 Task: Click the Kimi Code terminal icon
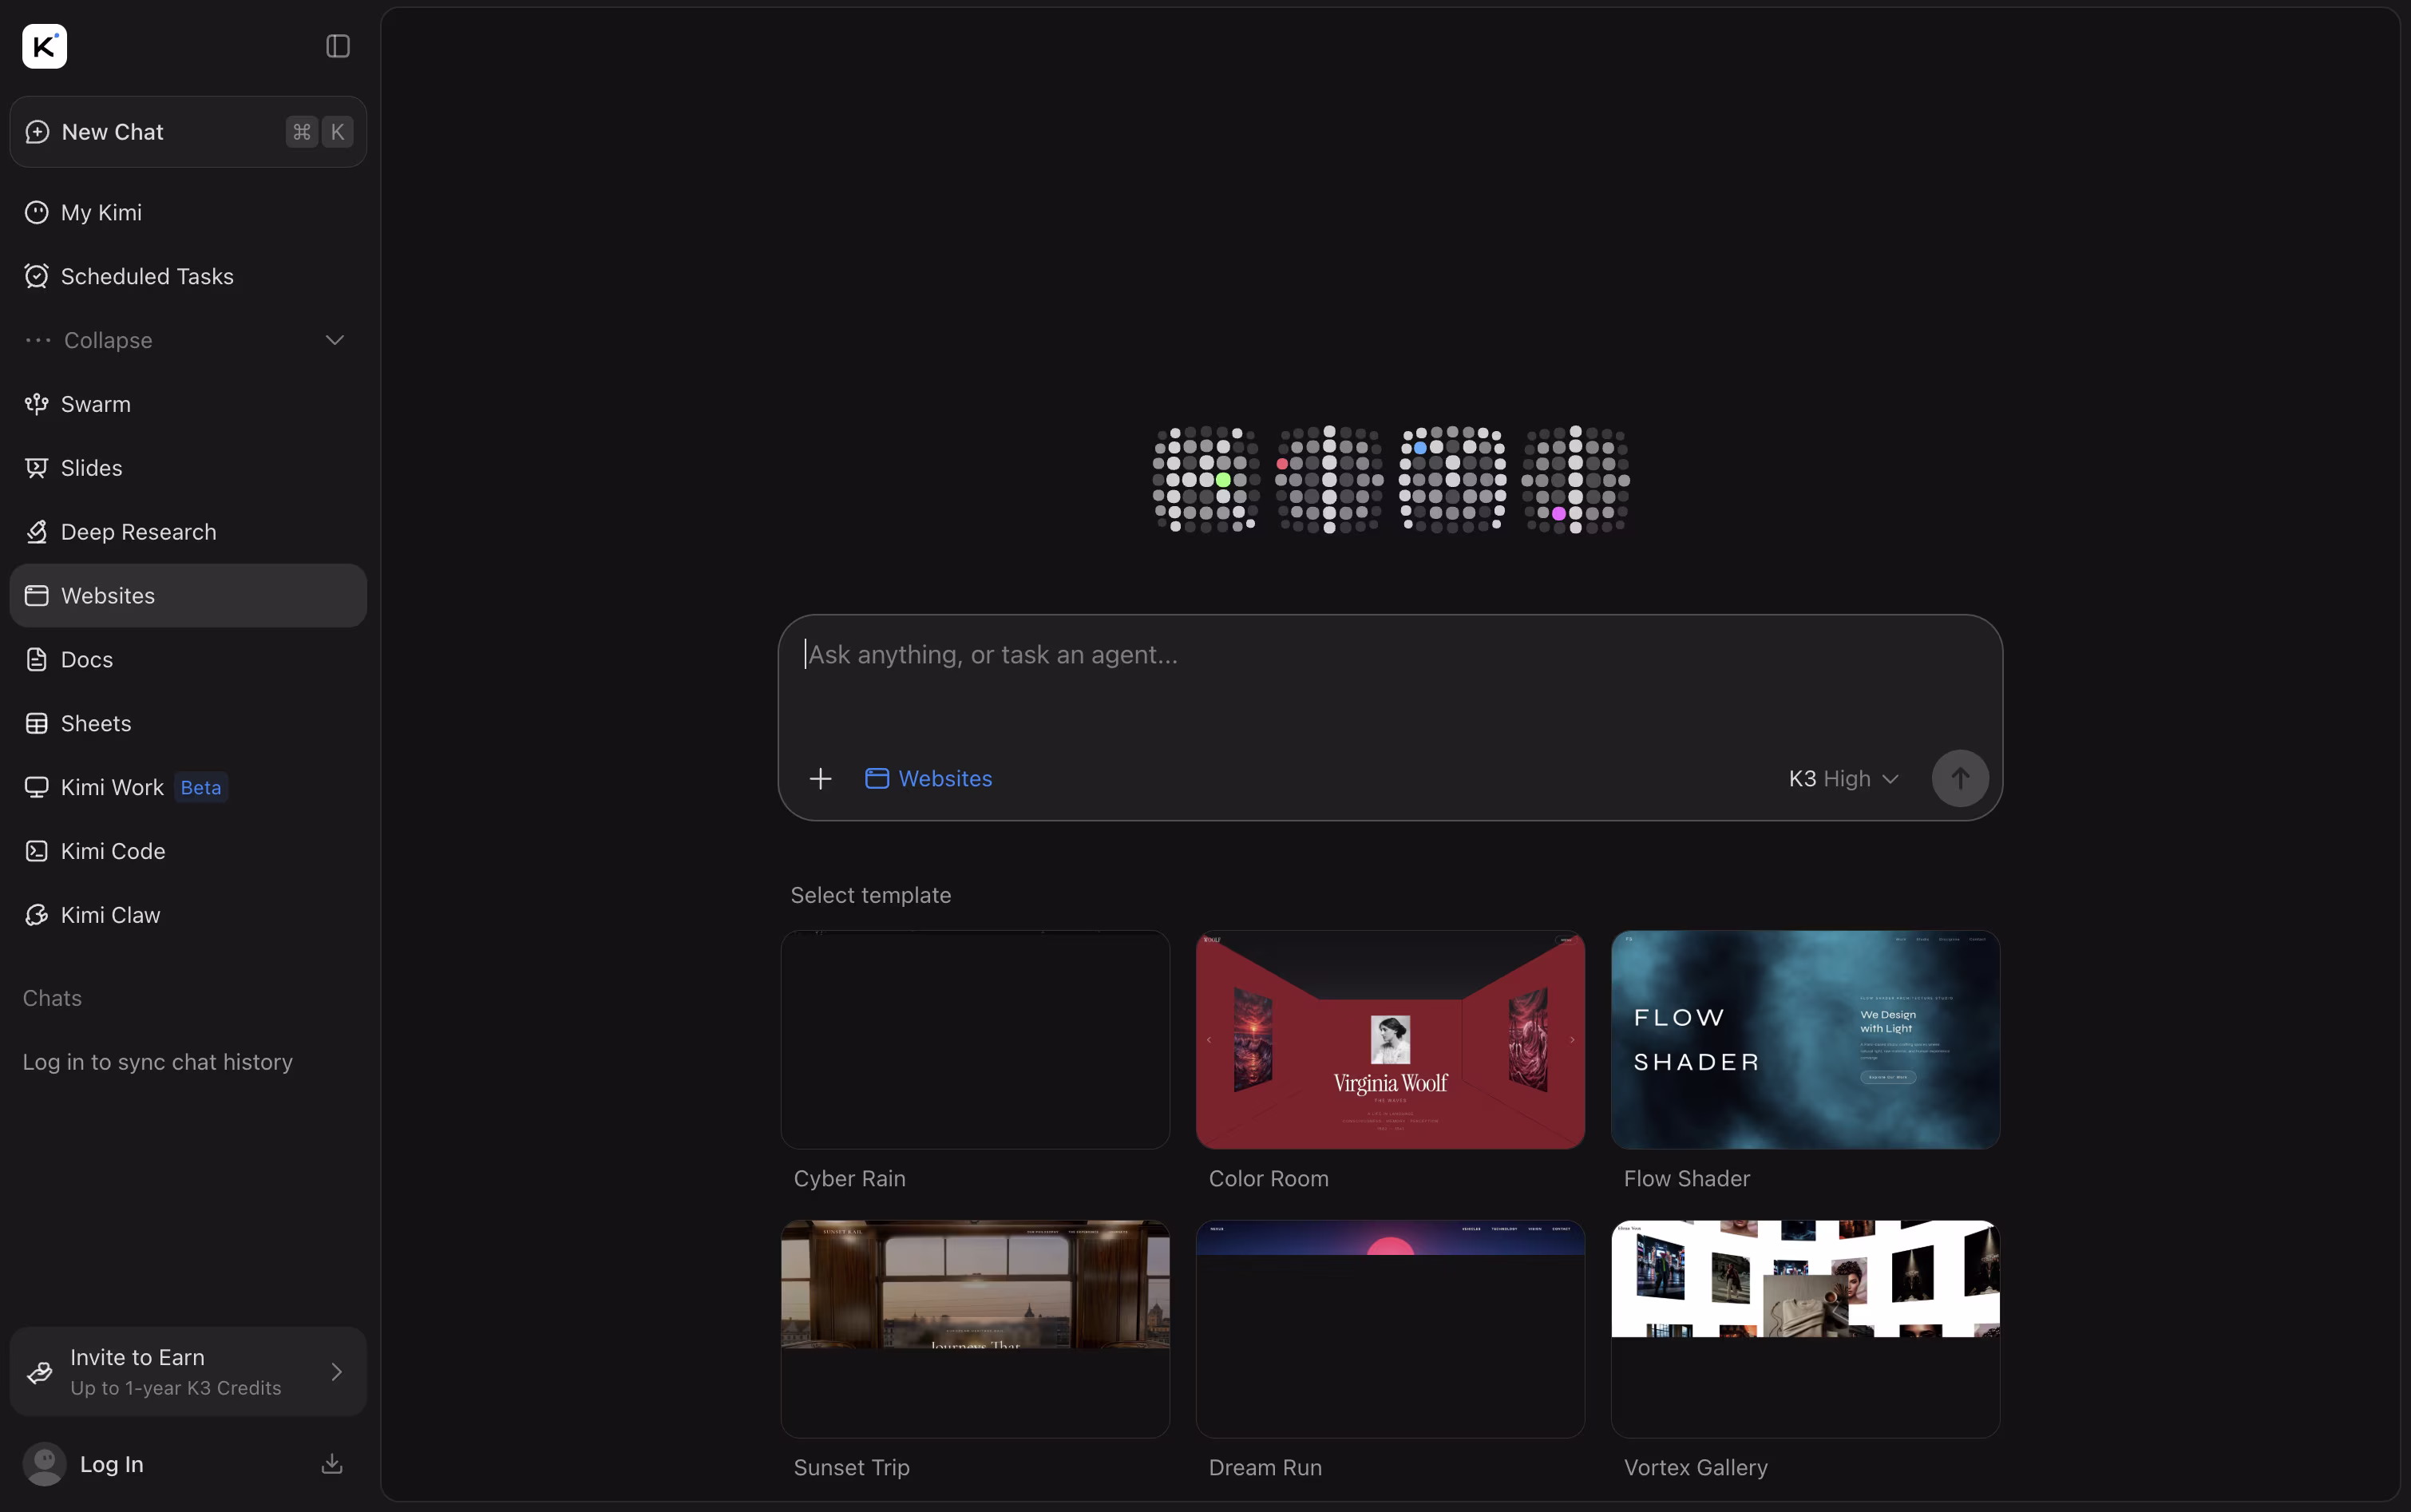click(x=37, y=852)
